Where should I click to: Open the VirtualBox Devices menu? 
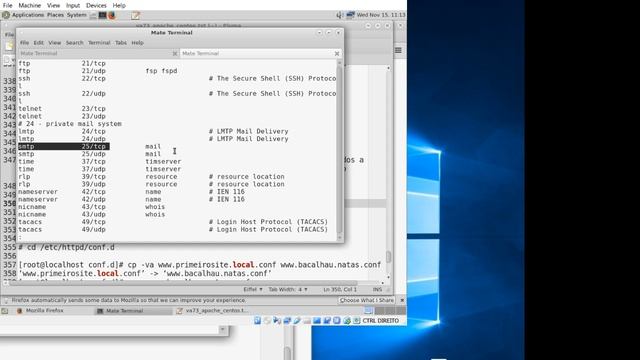point(96,5)
